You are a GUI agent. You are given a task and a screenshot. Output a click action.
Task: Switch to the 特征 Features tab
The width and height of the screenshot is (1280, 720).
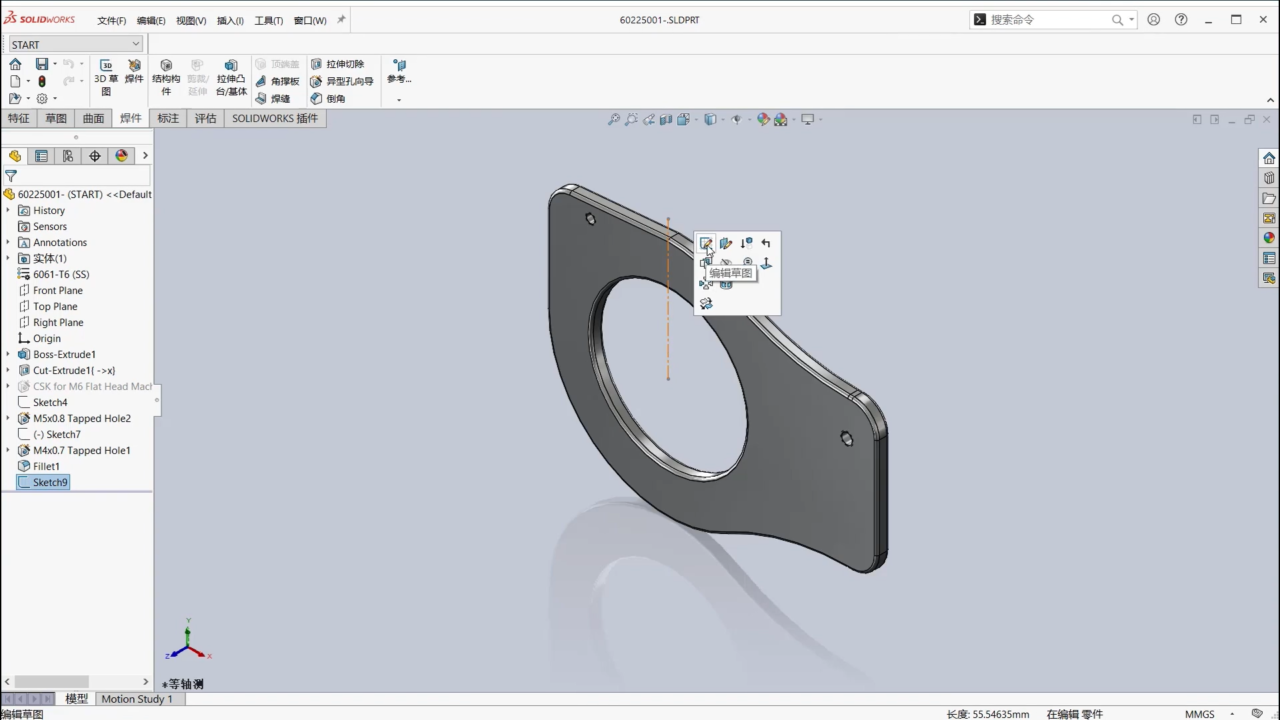(x=18, y=118)
